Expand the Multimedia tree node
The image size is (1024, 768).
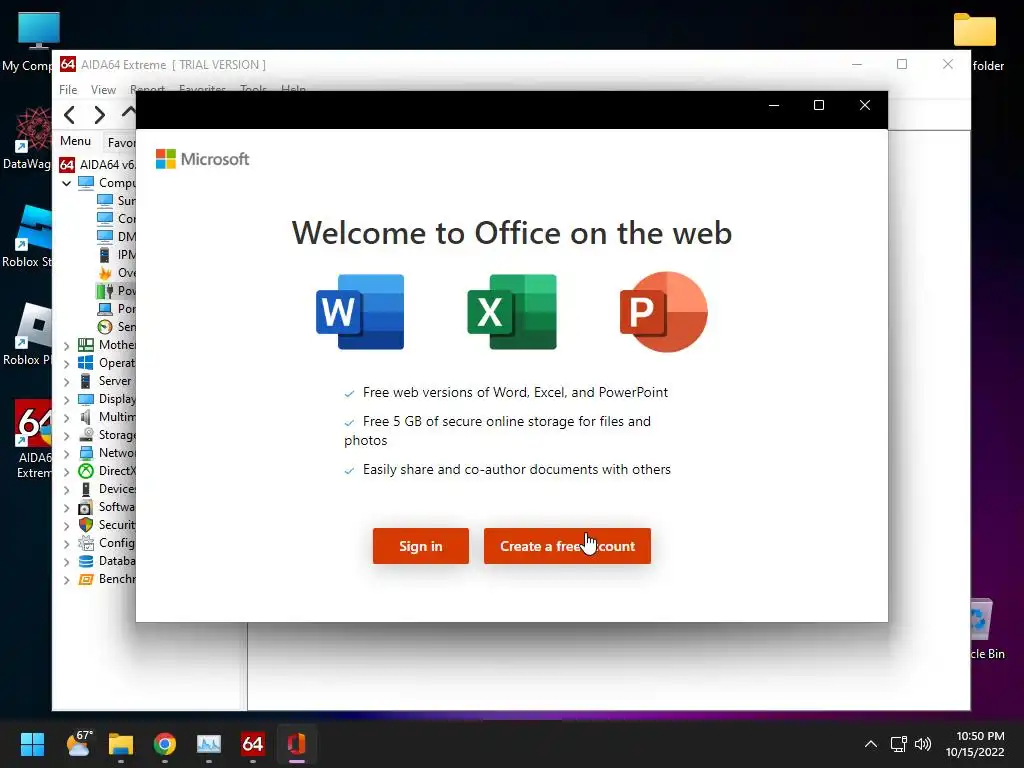click(67, 417)
